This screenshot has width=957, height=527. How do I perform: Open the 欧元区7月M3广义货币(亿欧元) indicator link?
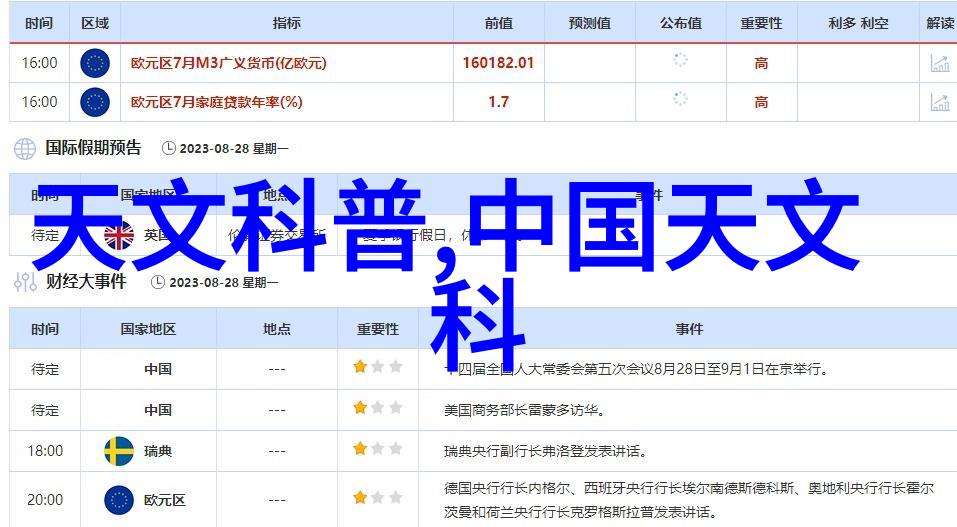pyautogui.click(x=229, y=63)
